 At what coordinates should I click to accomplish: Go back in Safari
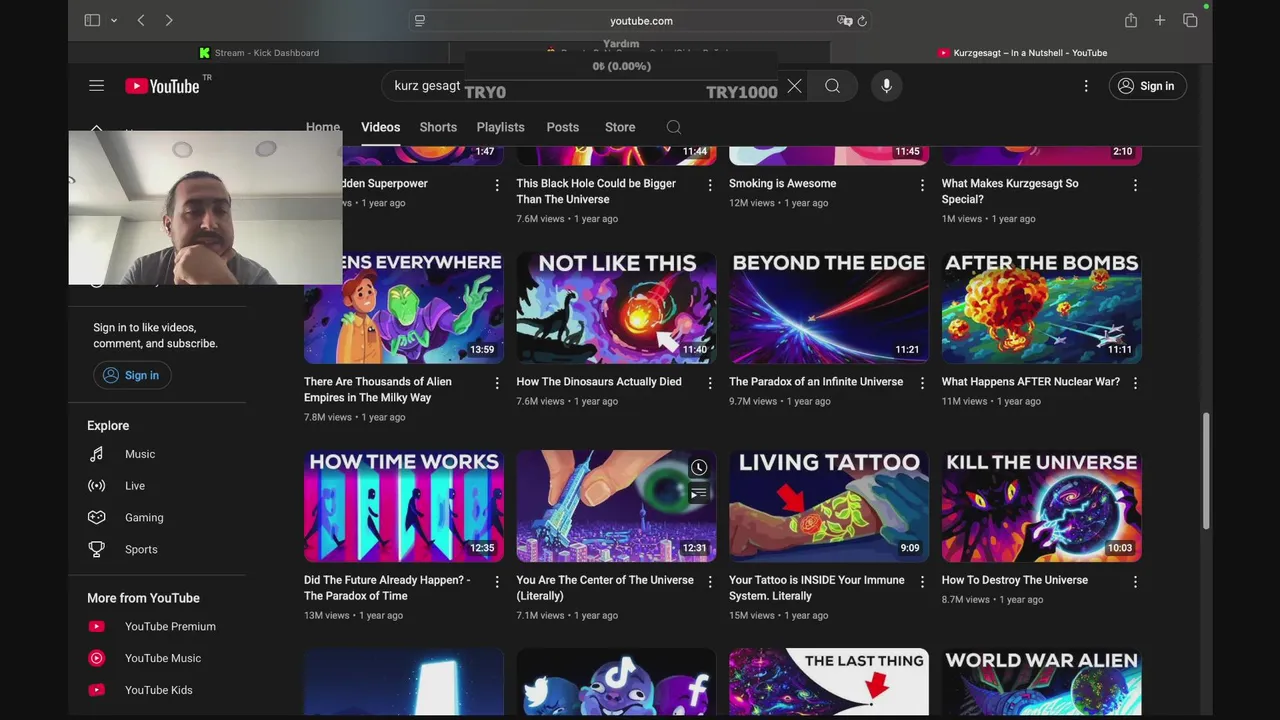click(x=141, y=20)
